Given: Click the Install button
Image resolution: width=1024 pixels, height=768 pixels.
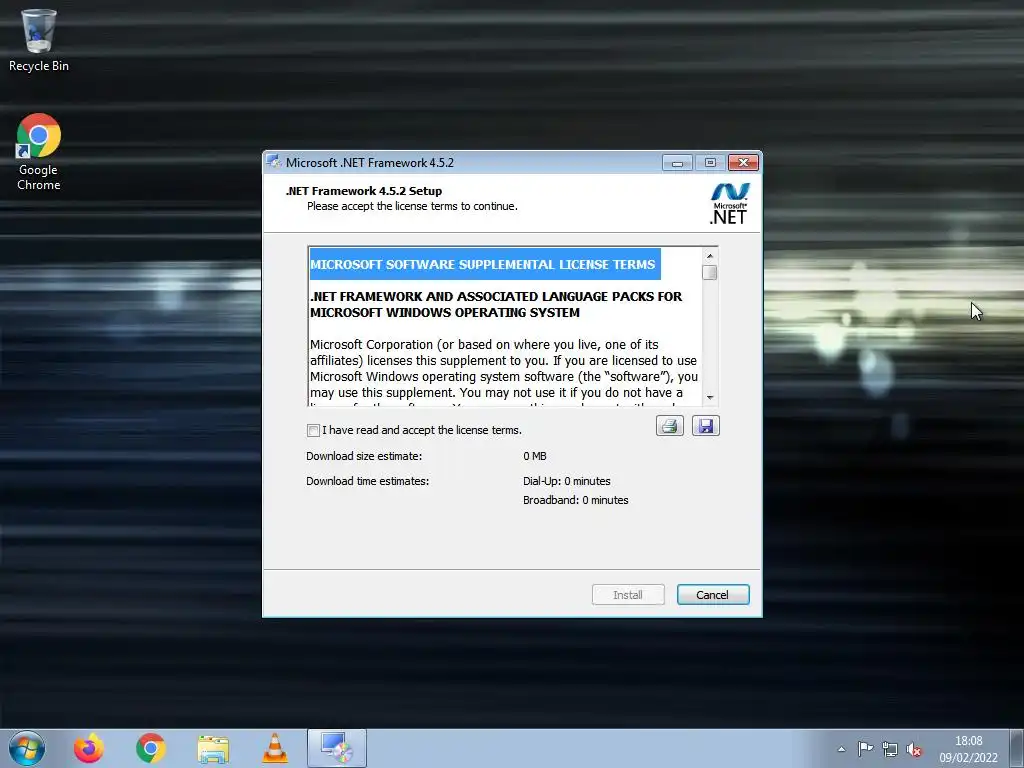Looking at the screenshot, I should 628,594.
